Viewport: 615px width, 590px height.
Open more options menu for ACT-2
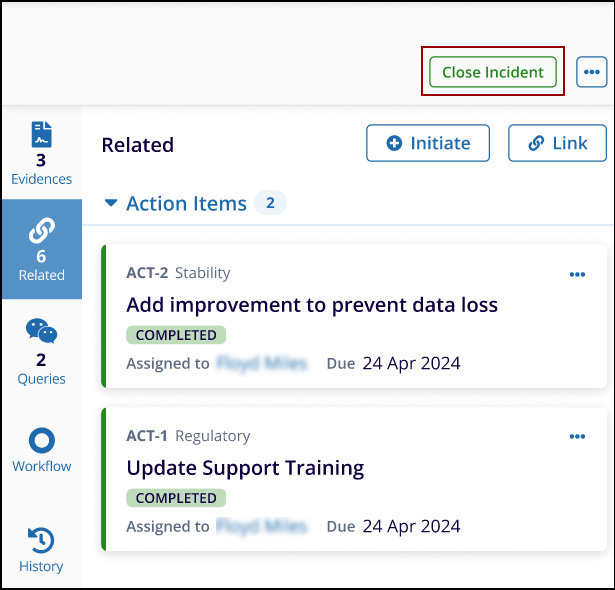pyautogui.click(x=577, y=275)
